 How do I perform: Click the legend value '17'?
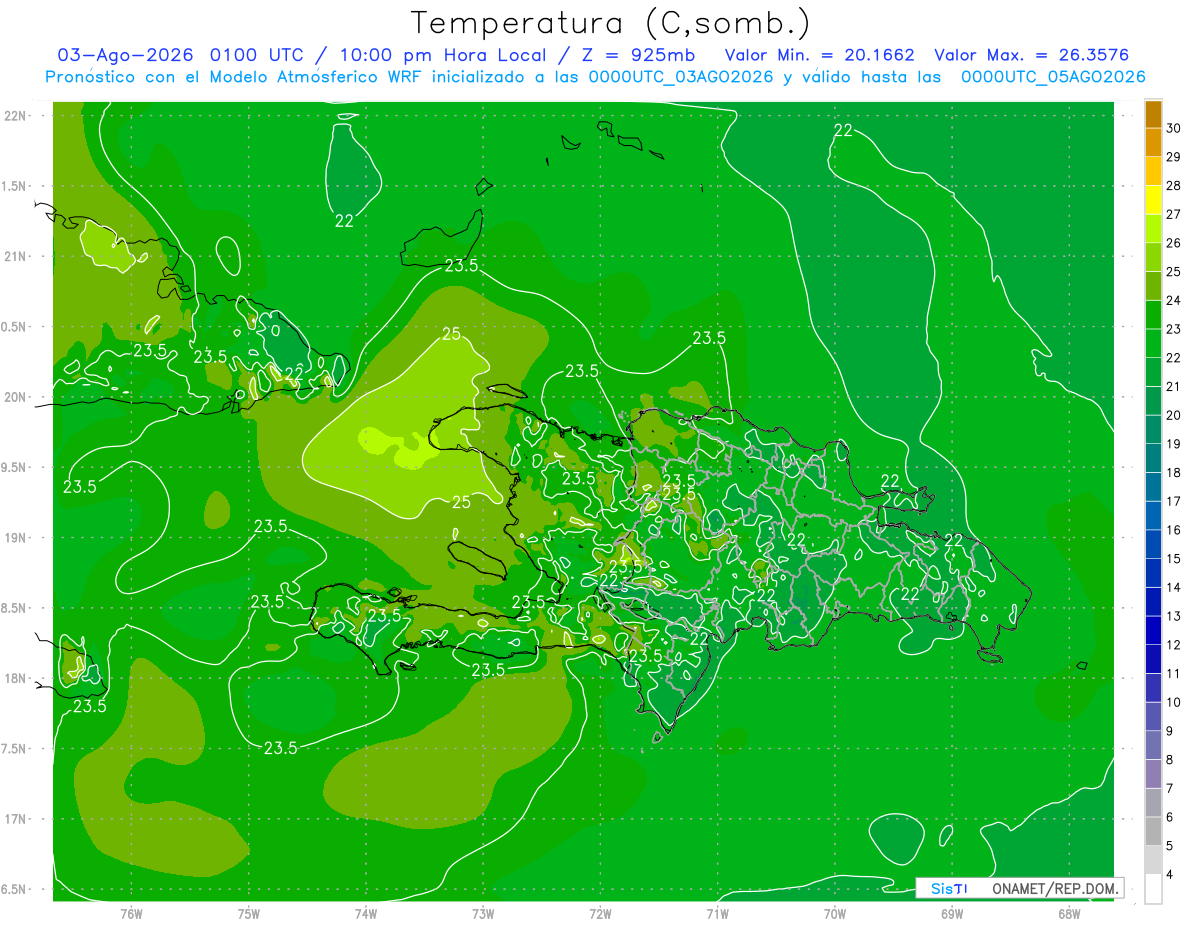point(1174,502)
